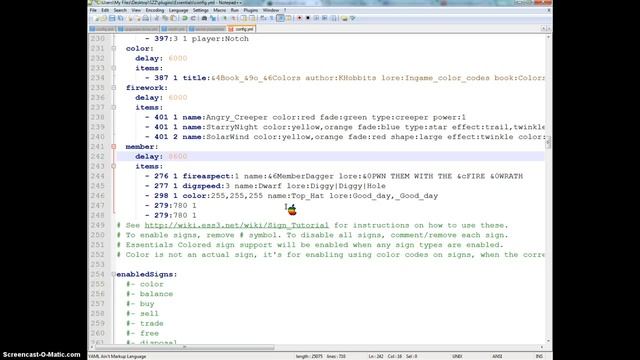
Task: Collapse items: fold marker at line 243
Action: 114,166
